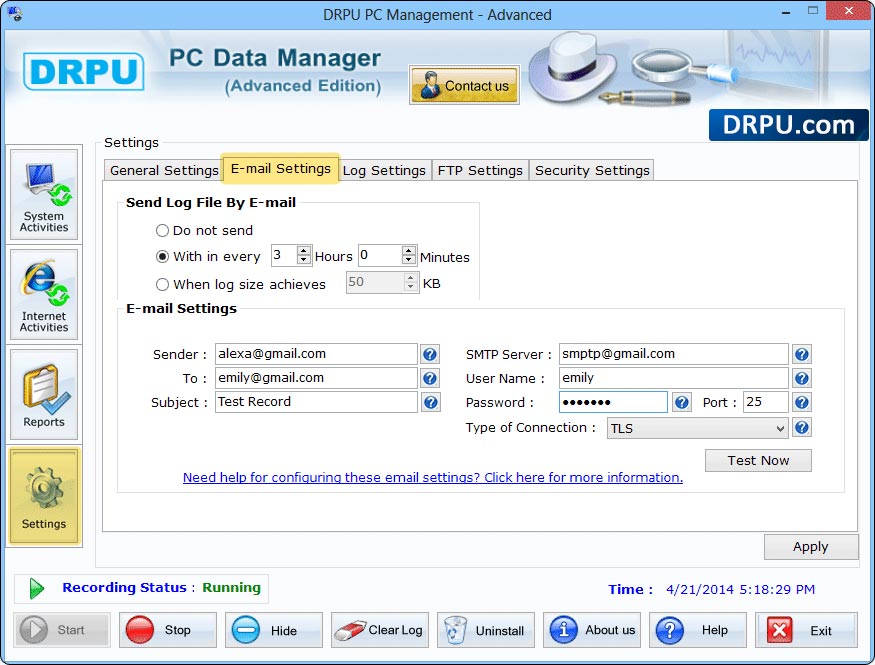Increase the Hours value with up arrow

304,250
